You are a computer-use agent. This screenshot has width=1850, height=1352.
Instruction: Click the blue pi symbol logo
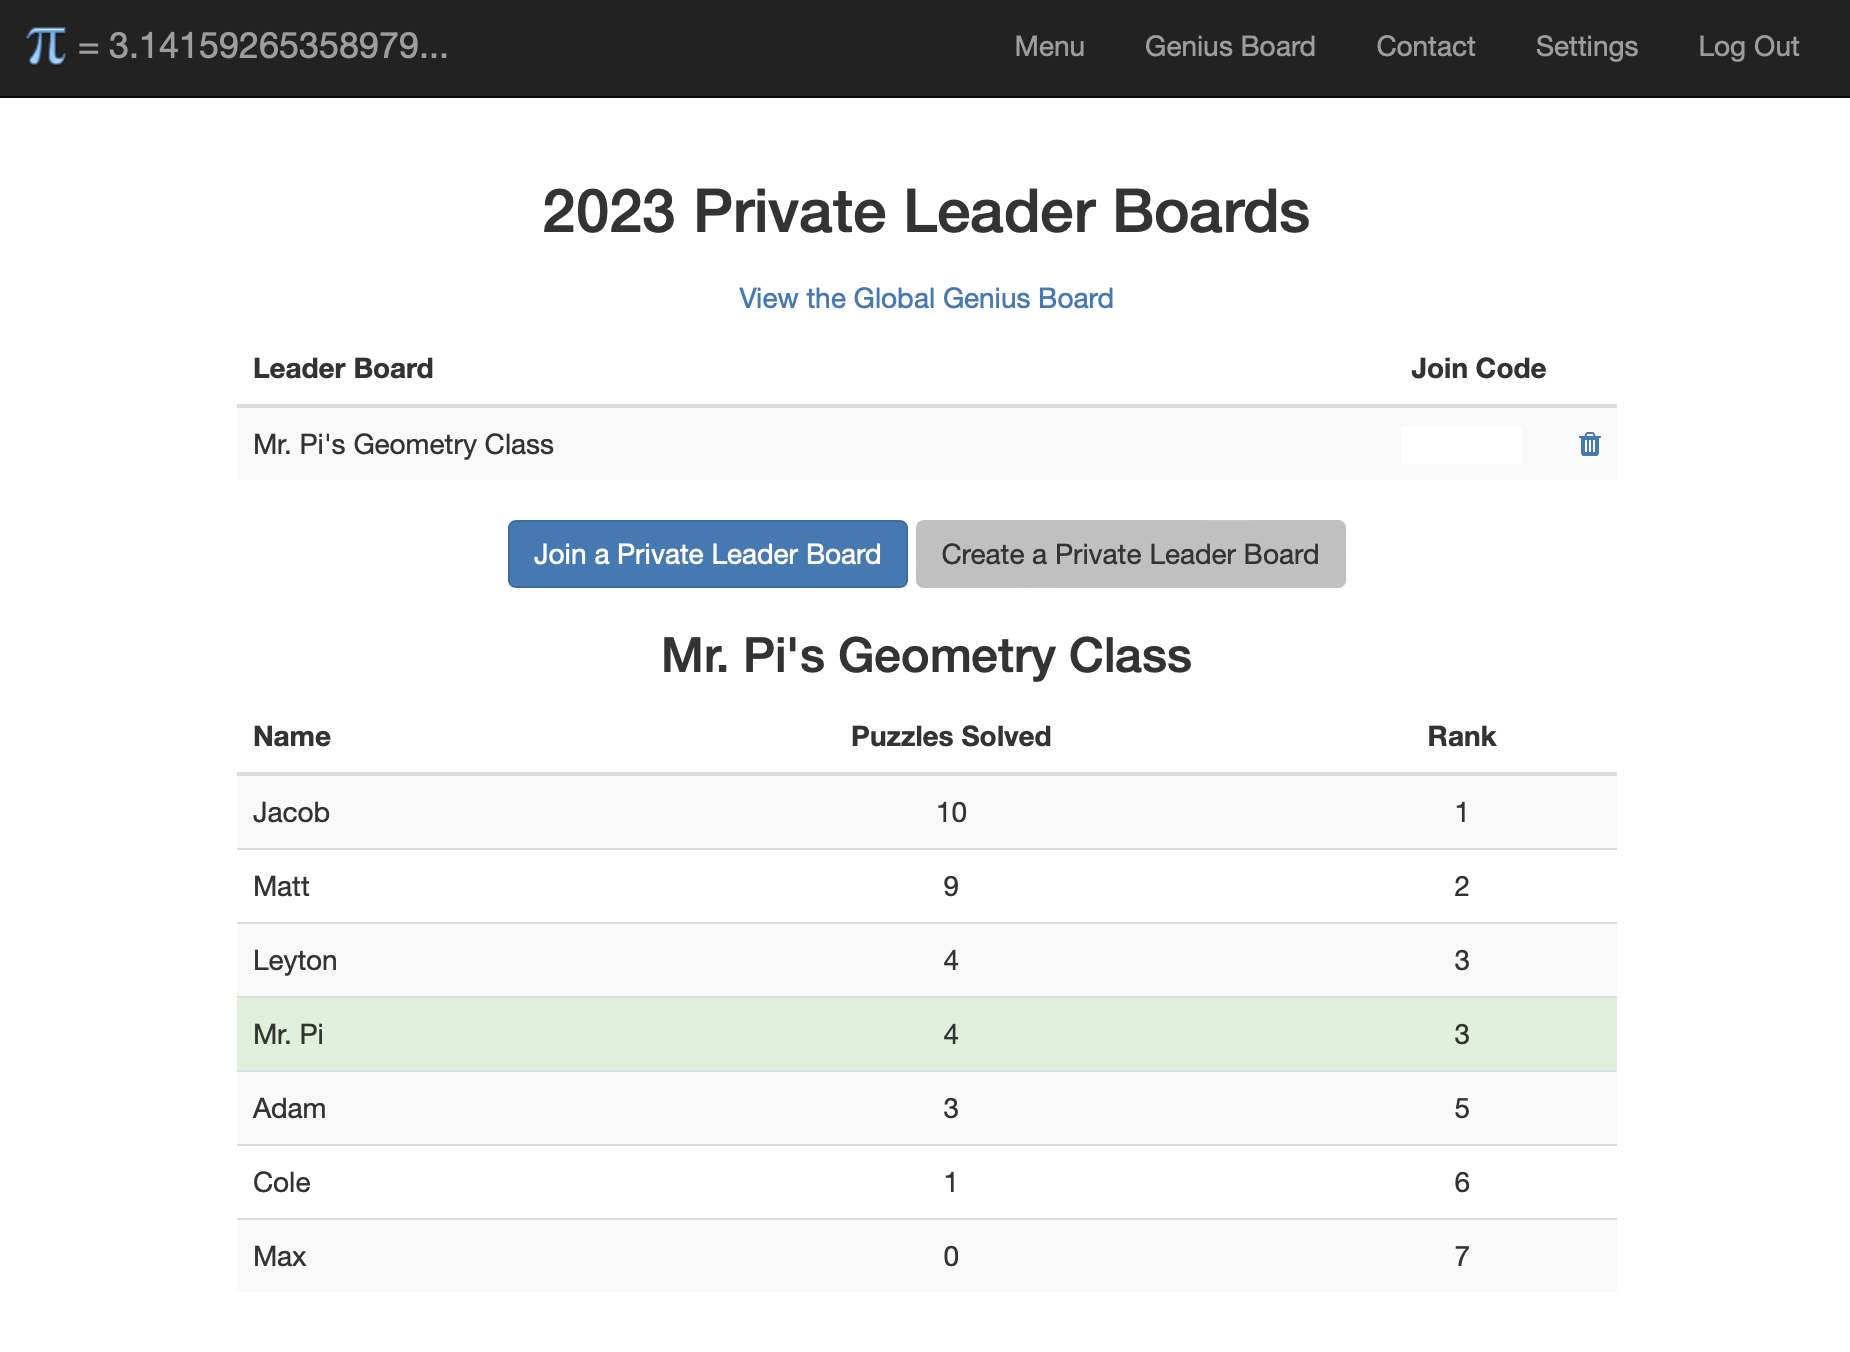46,46
